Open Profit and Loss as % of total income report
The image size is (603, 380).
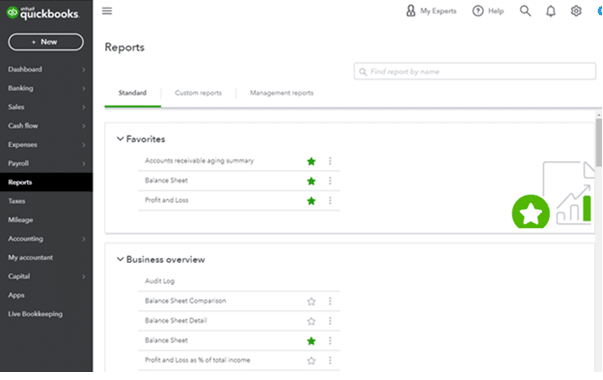click(197, 360)
